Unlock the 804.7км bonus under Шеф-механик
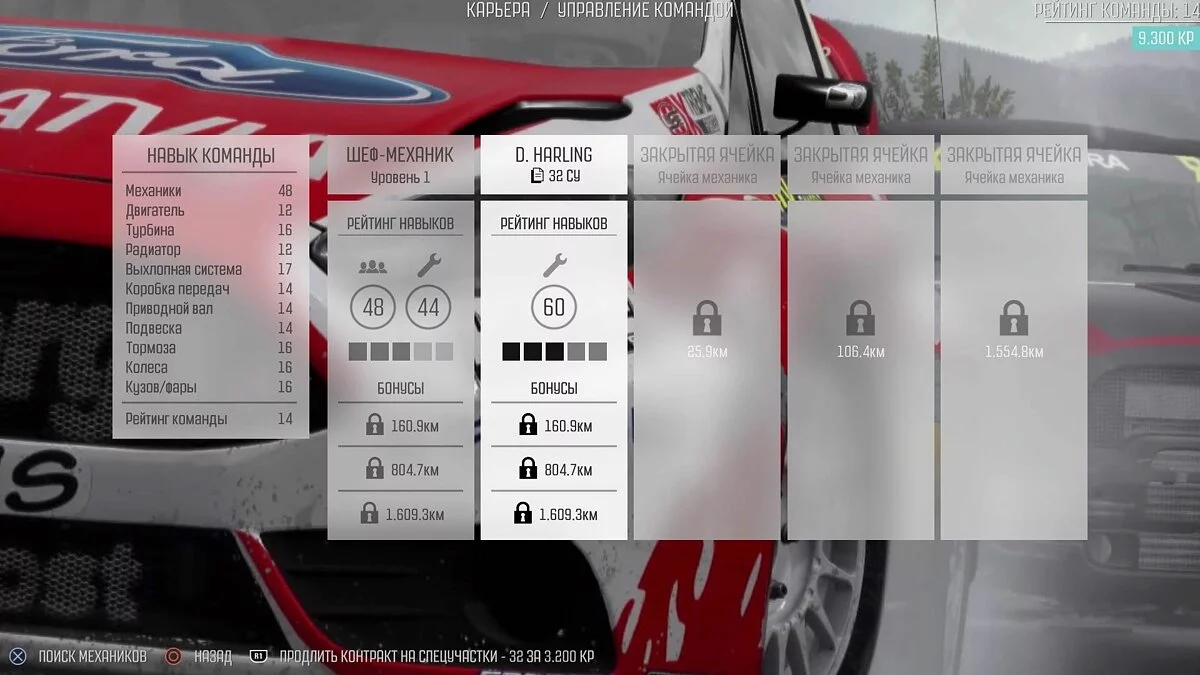1200x675 pixels. (373, 468)
